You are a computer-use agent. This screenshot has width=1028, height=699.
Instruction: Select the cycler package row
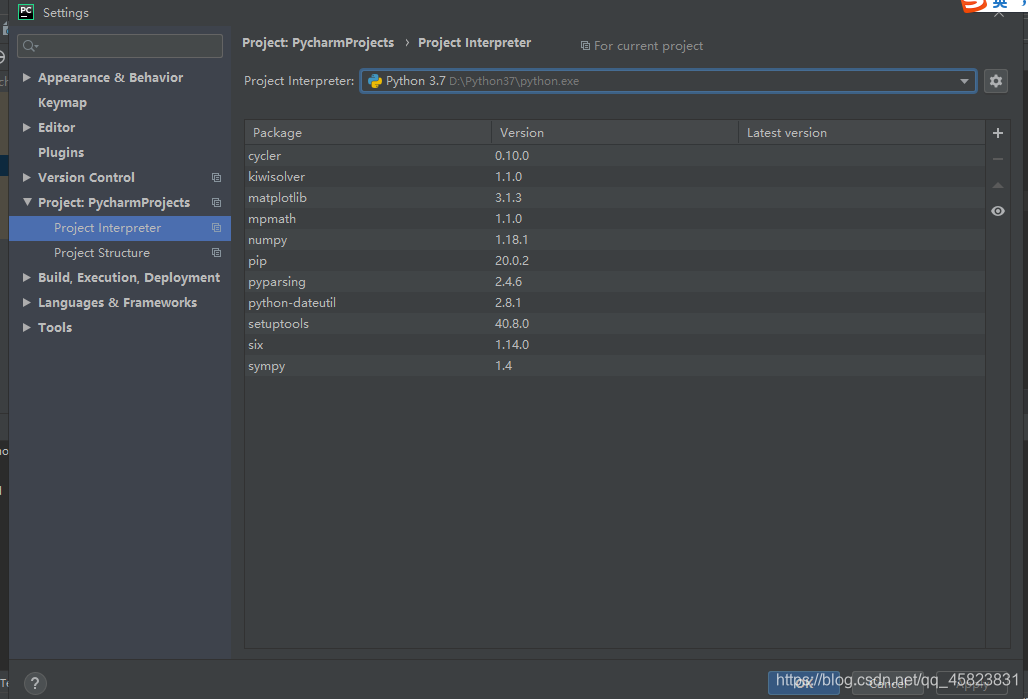pos(615,155)
